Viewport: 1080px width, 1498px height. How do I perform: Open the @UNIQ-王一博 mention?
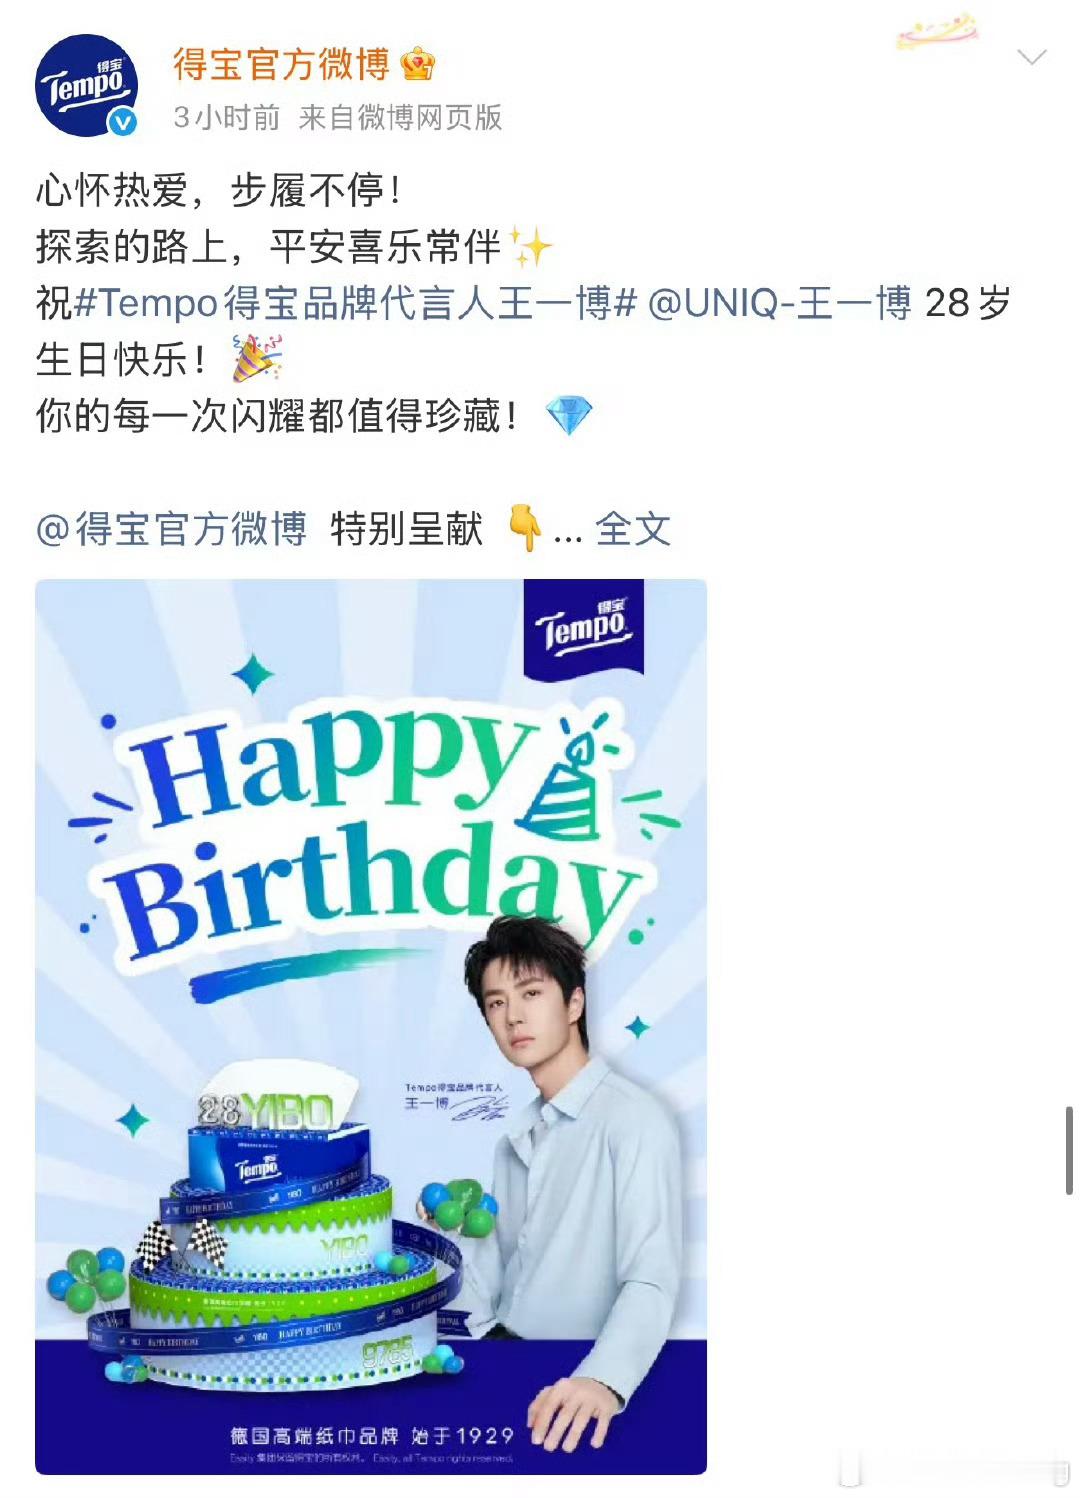pyautogui.click(x=780, y=302)
